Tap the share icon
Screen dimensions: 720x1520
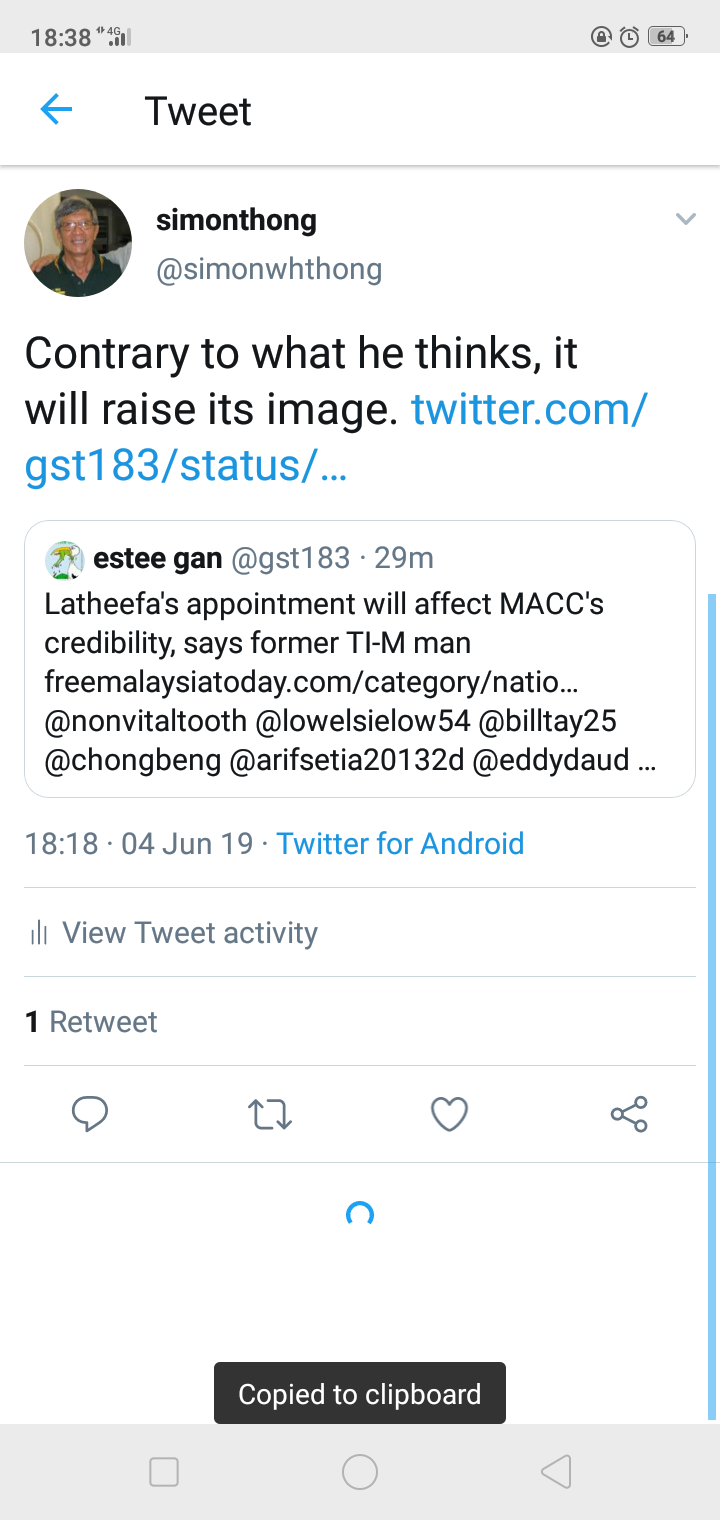pos(629,1114)
